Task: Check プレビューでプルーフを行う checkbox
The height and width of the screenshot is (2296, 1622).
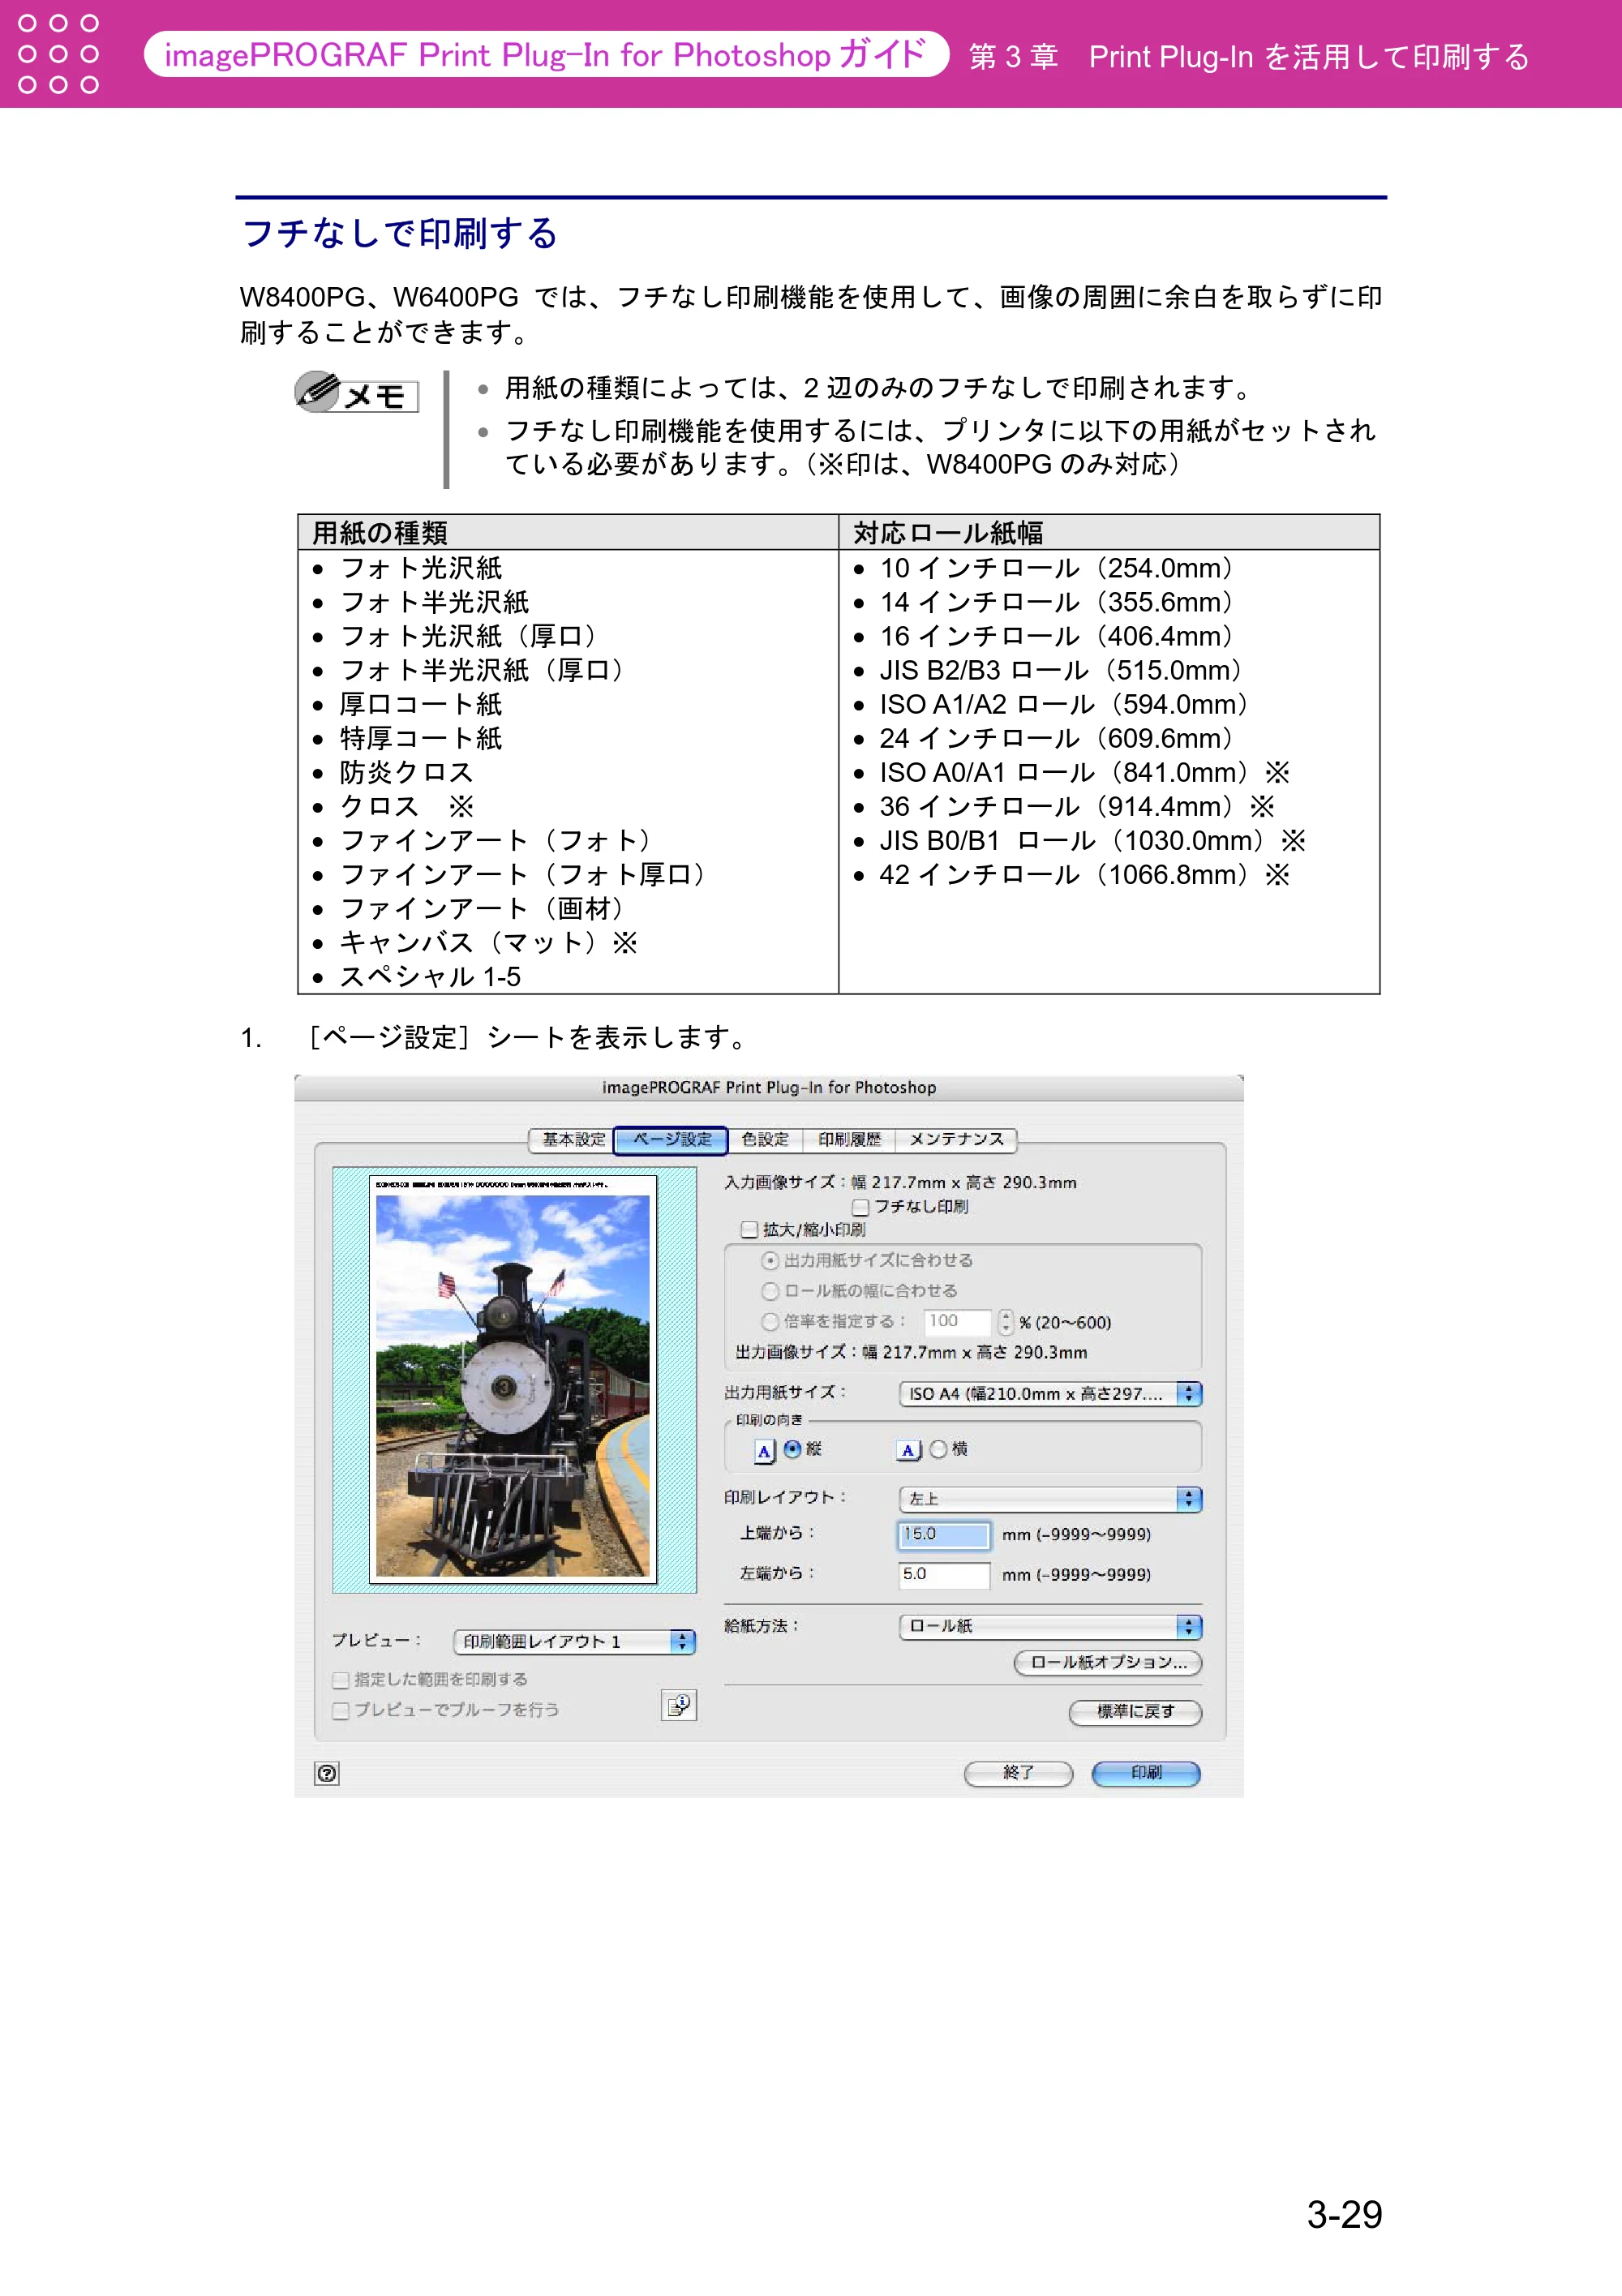Action: [341, 1711]
